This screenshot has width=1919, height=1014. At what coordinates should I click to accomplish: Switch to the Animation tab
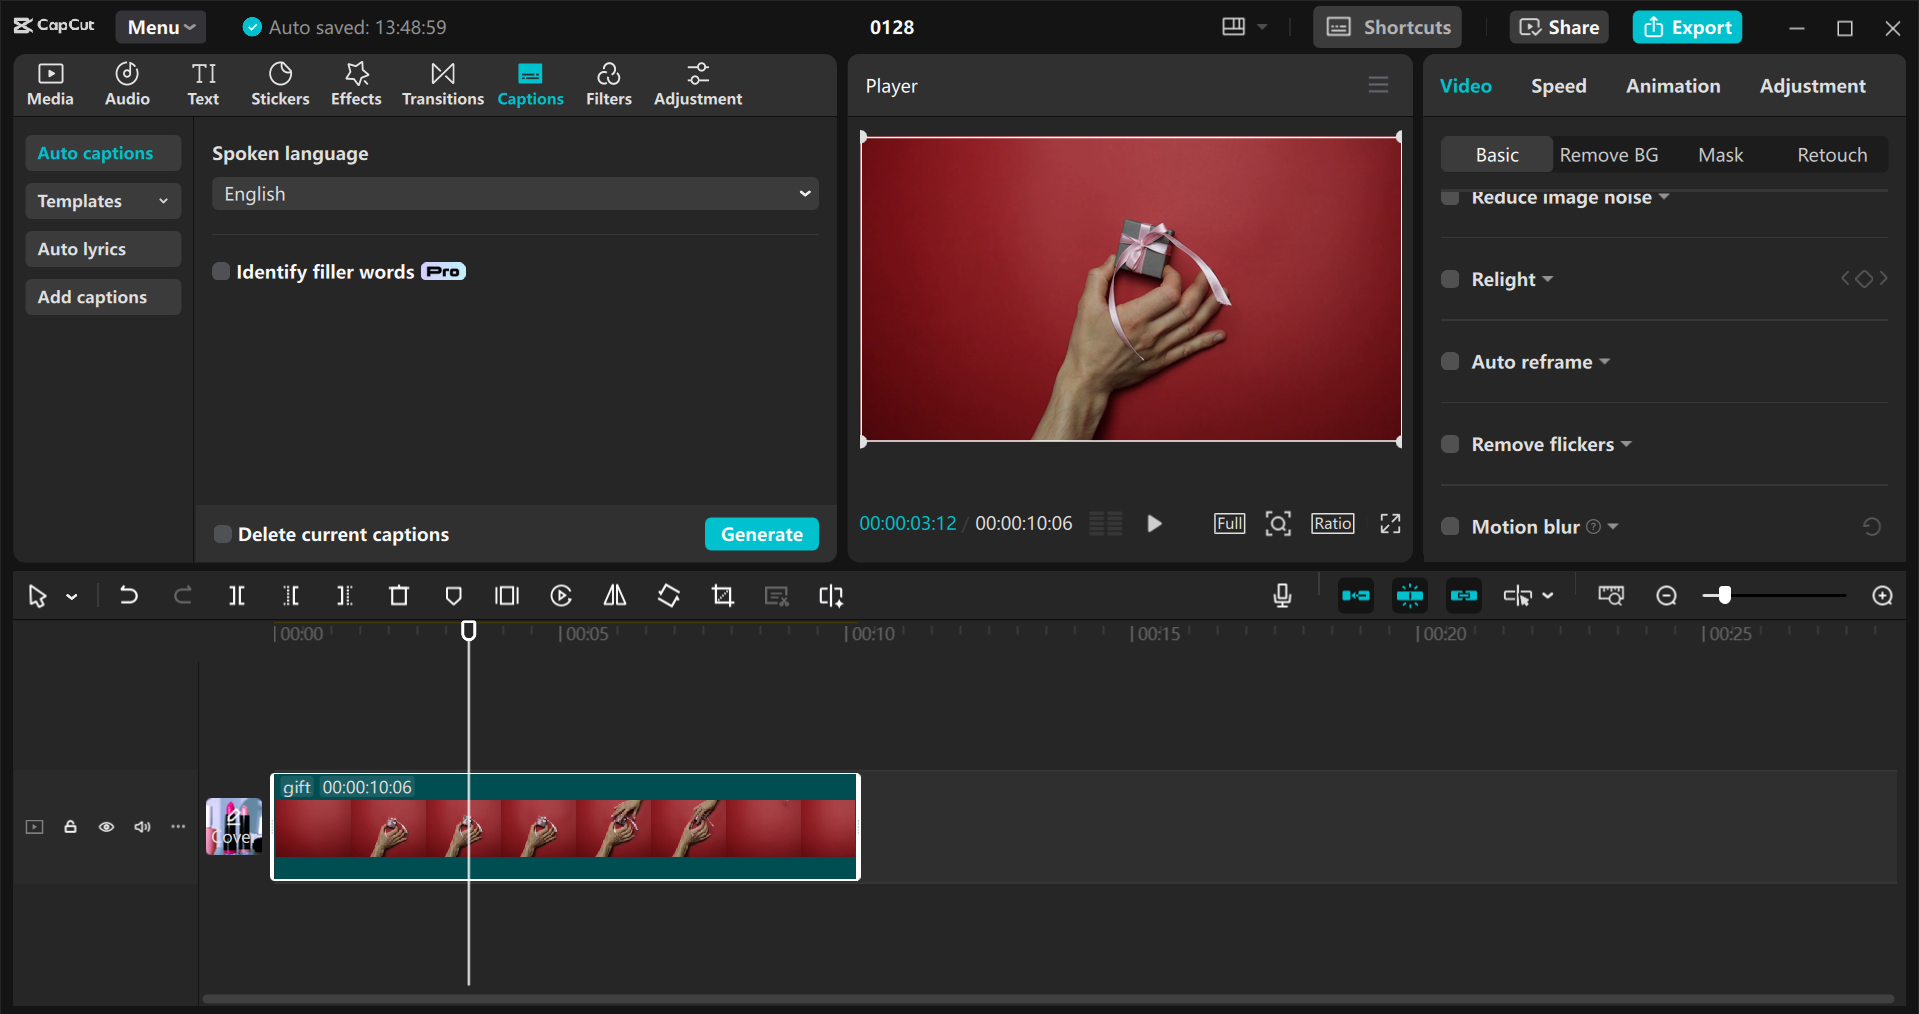click(1672, 86)
